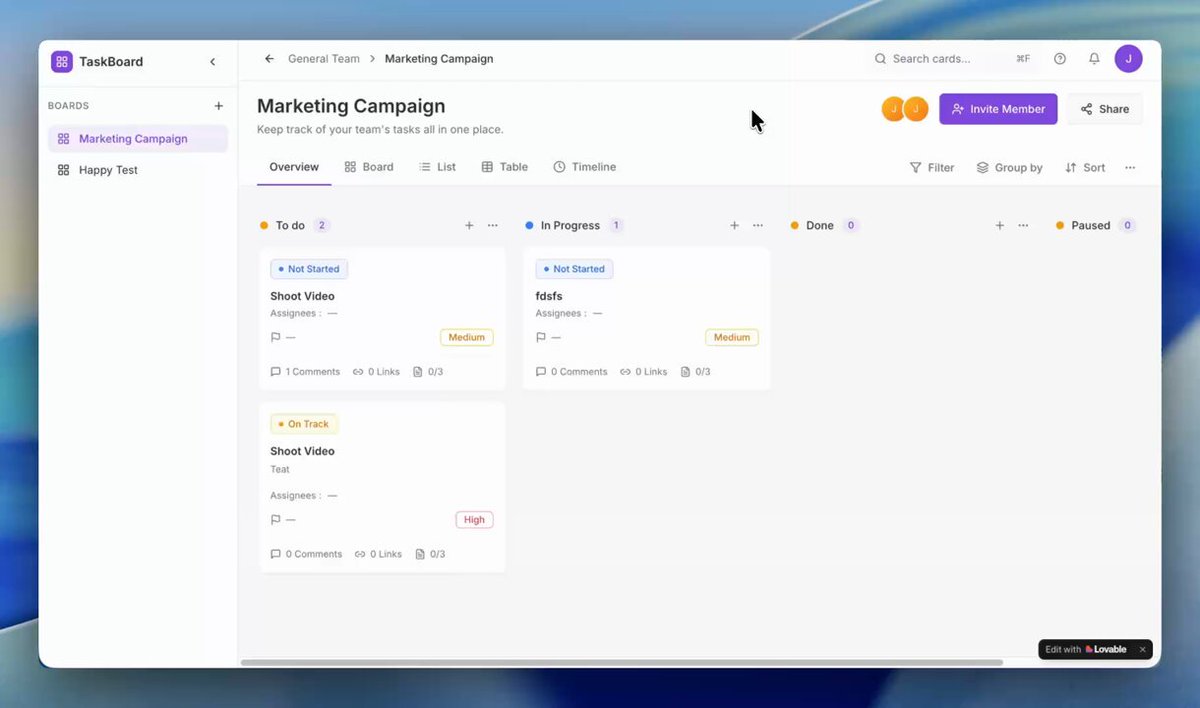Open 0 Comments on the fdsfs card
The width and height of the screenshot is (1200, 708).
571,372
